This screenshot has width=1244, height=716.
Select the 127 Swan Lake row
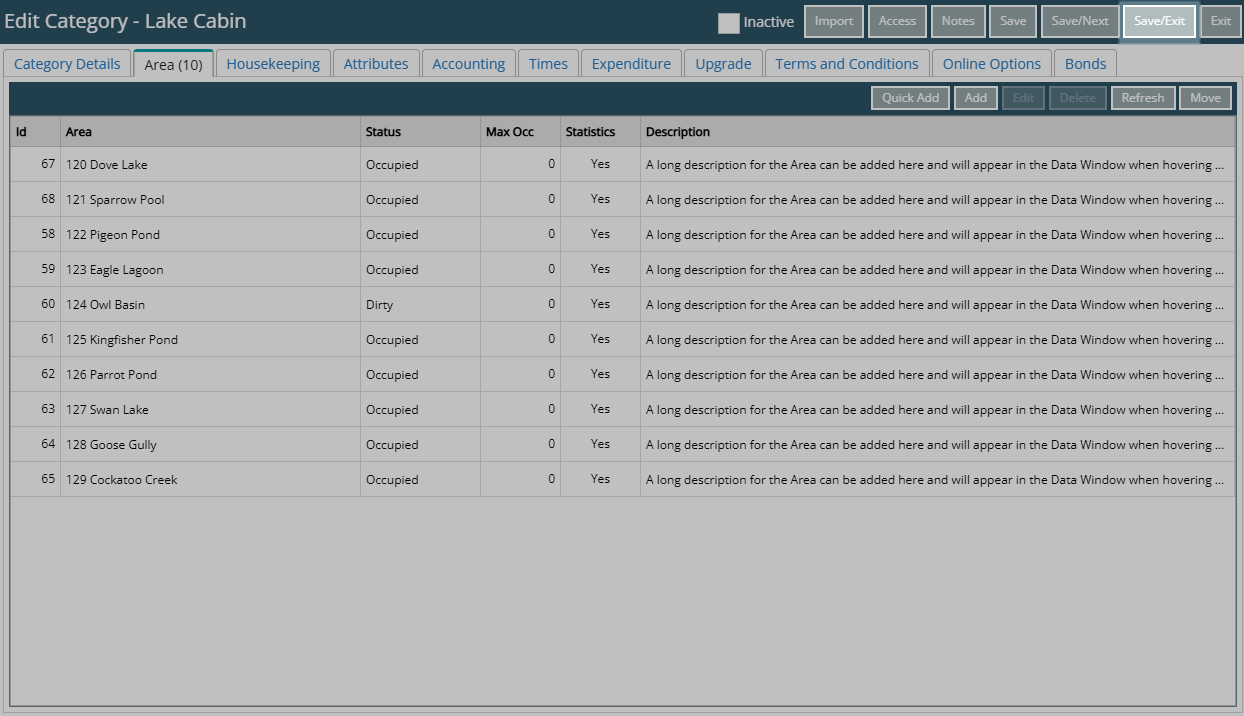click(623, 409)
